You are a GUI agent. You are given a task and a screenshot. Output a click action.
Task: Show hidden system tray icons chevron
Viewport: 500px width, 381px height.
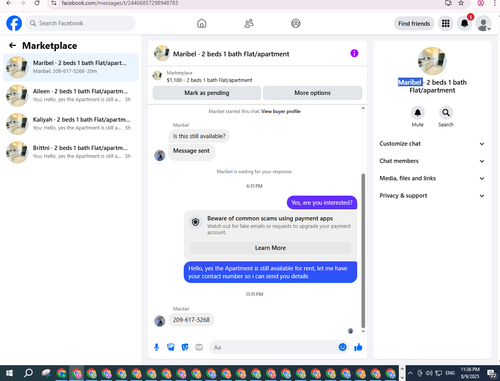pyautogui.click(x=410, y=373)
